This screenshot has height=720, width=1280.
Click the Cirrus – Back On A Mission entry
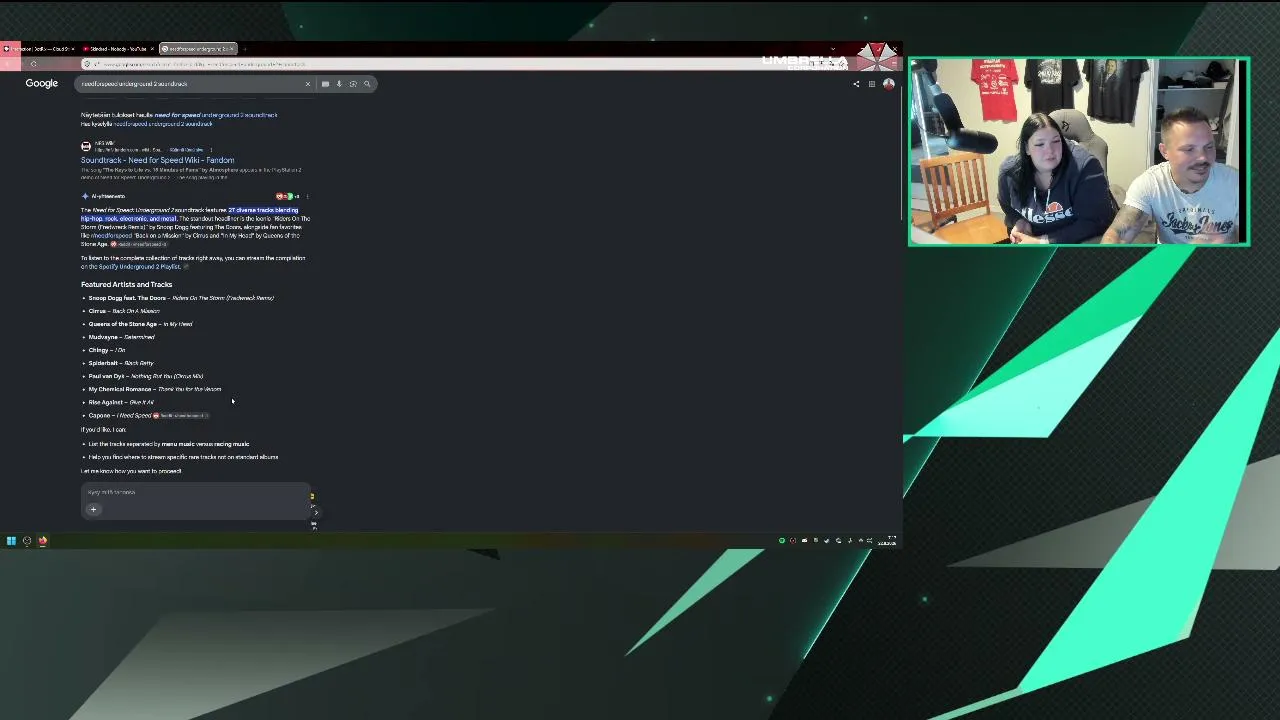point(124,311)
